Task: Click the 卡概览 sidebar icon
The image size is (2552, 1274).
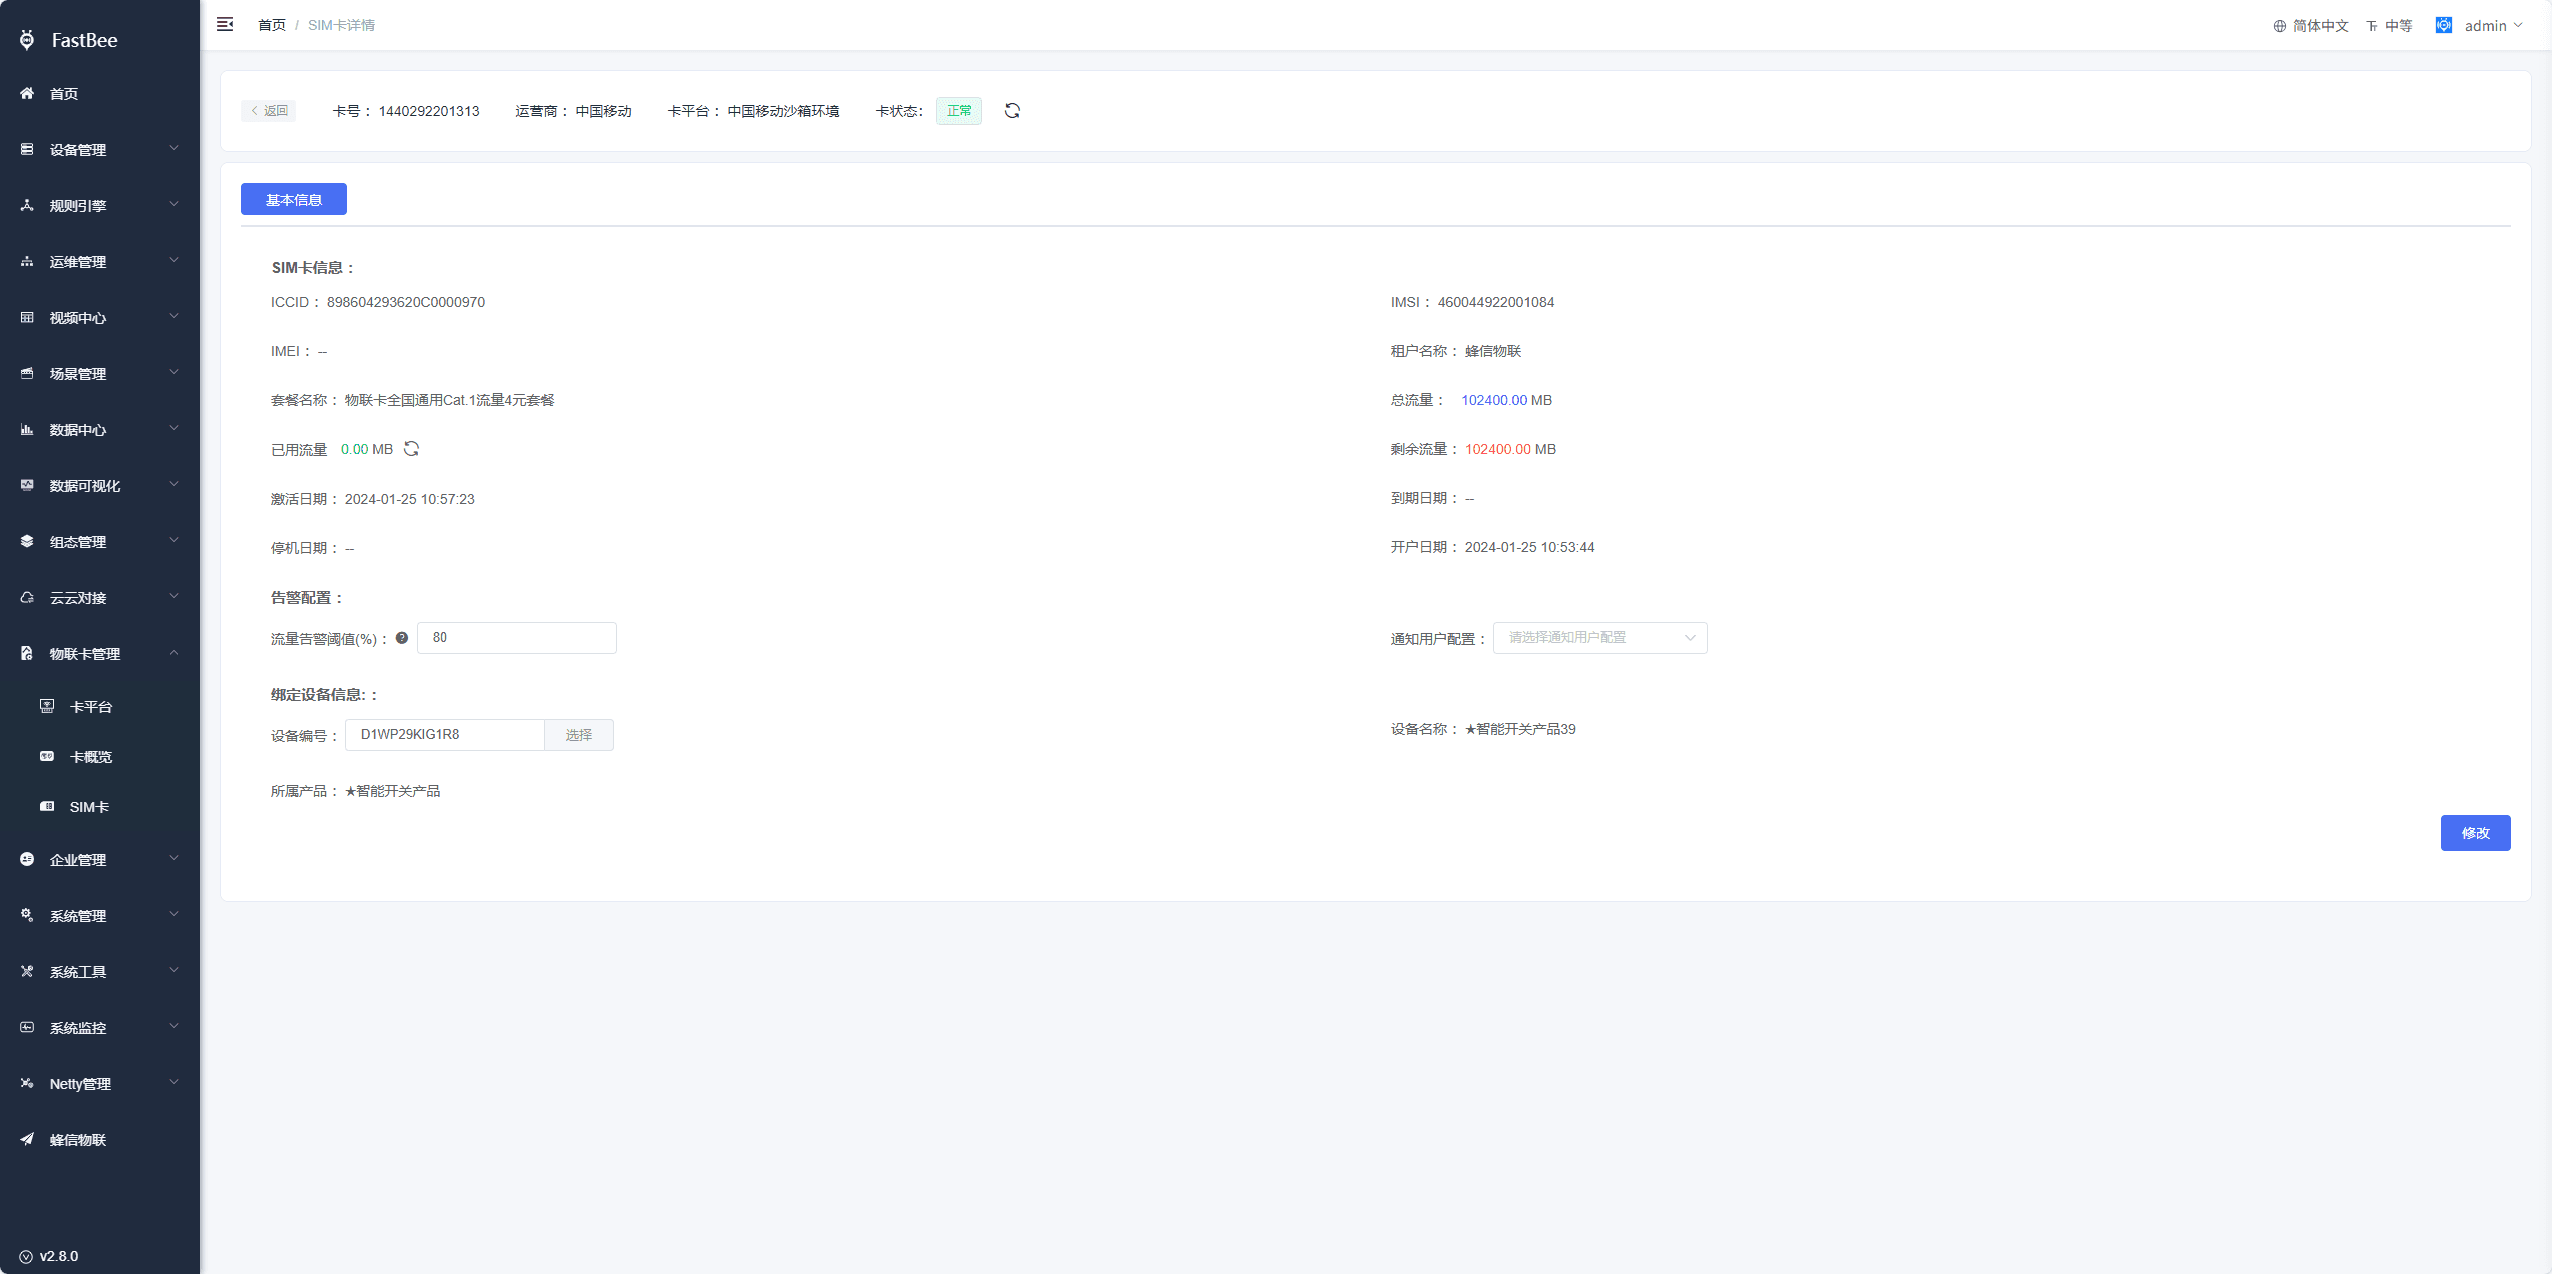Action: (47, 756)
